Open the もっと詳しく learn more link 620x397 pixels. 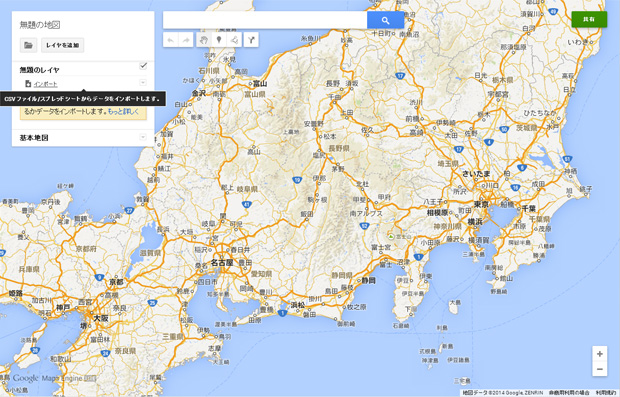(x=123, y=112)
